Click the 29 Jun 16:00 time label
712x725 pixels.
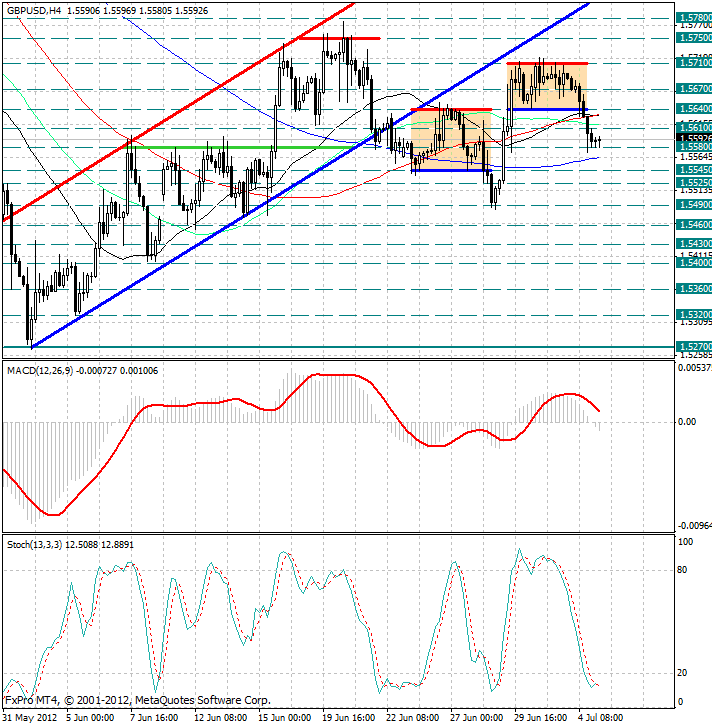pos(540,718)
